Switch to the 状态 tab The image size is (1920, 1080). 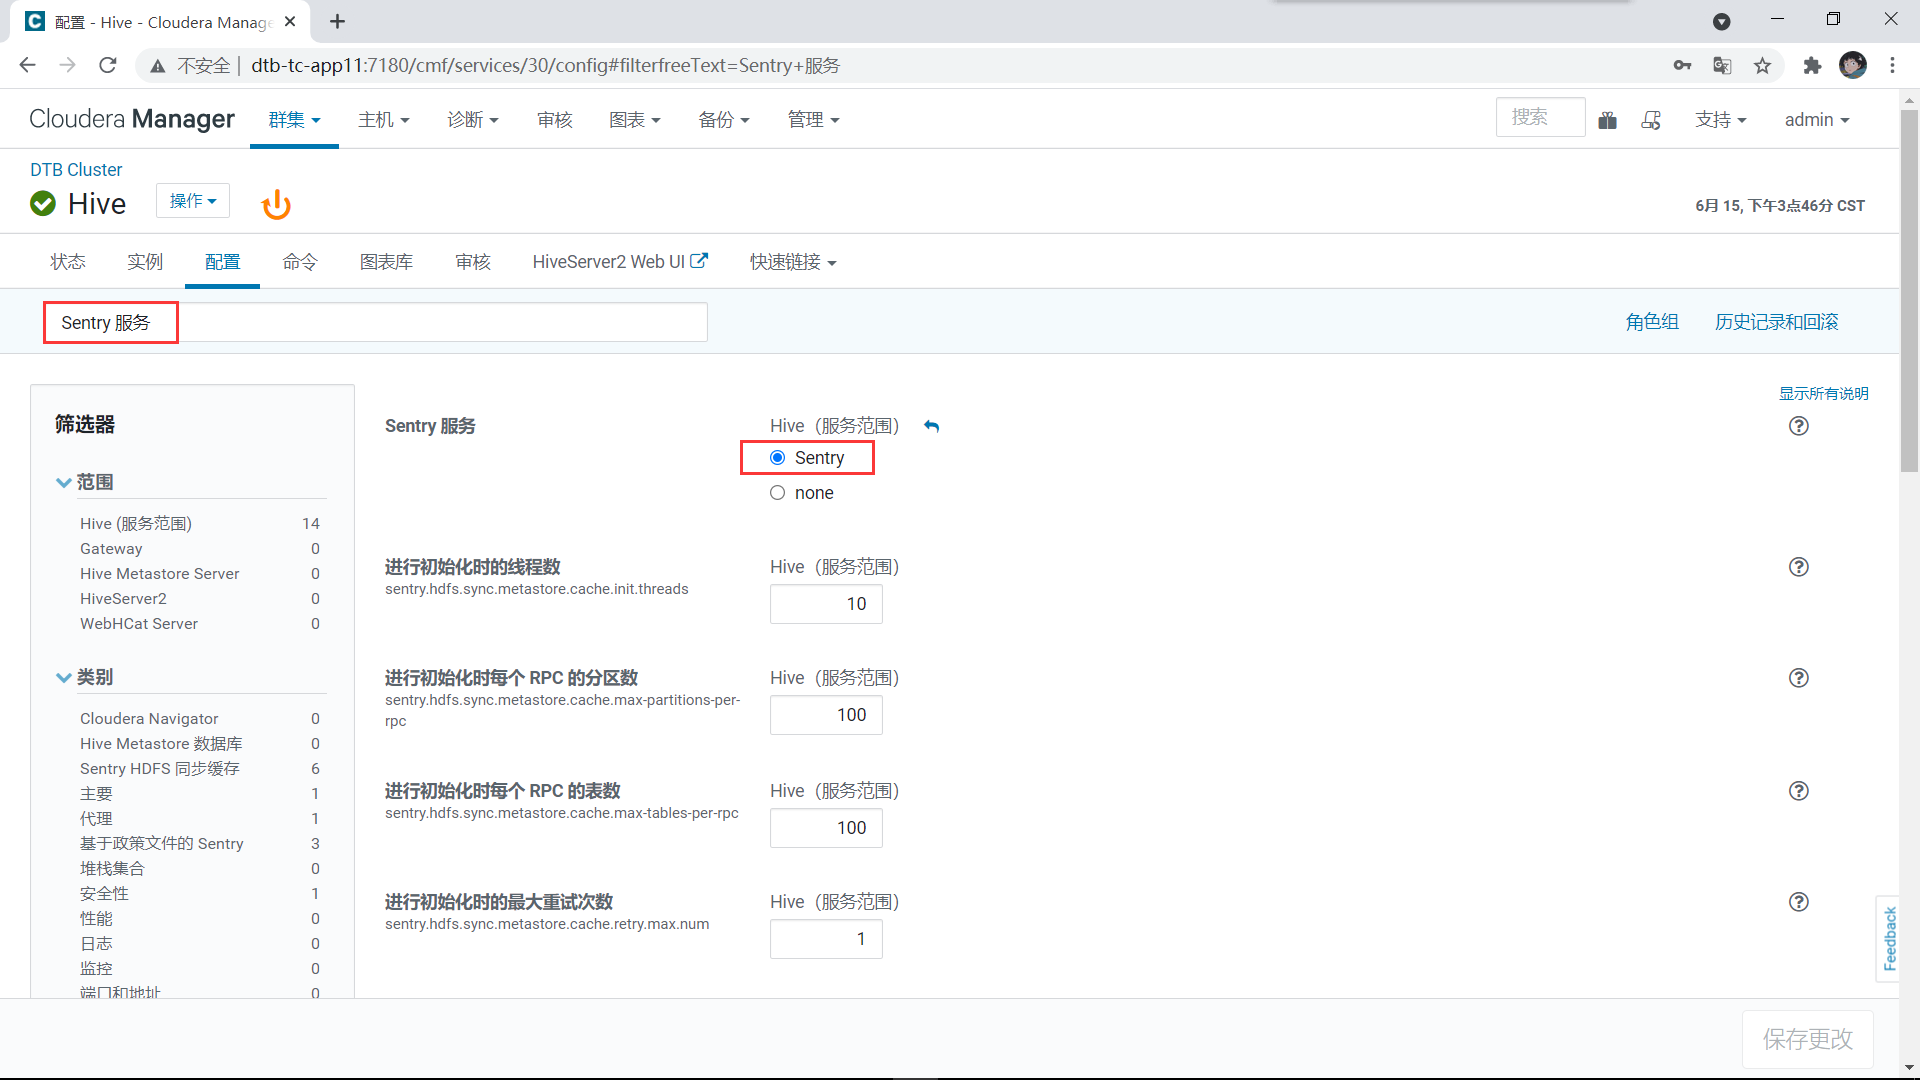click(x=68, y=262)
